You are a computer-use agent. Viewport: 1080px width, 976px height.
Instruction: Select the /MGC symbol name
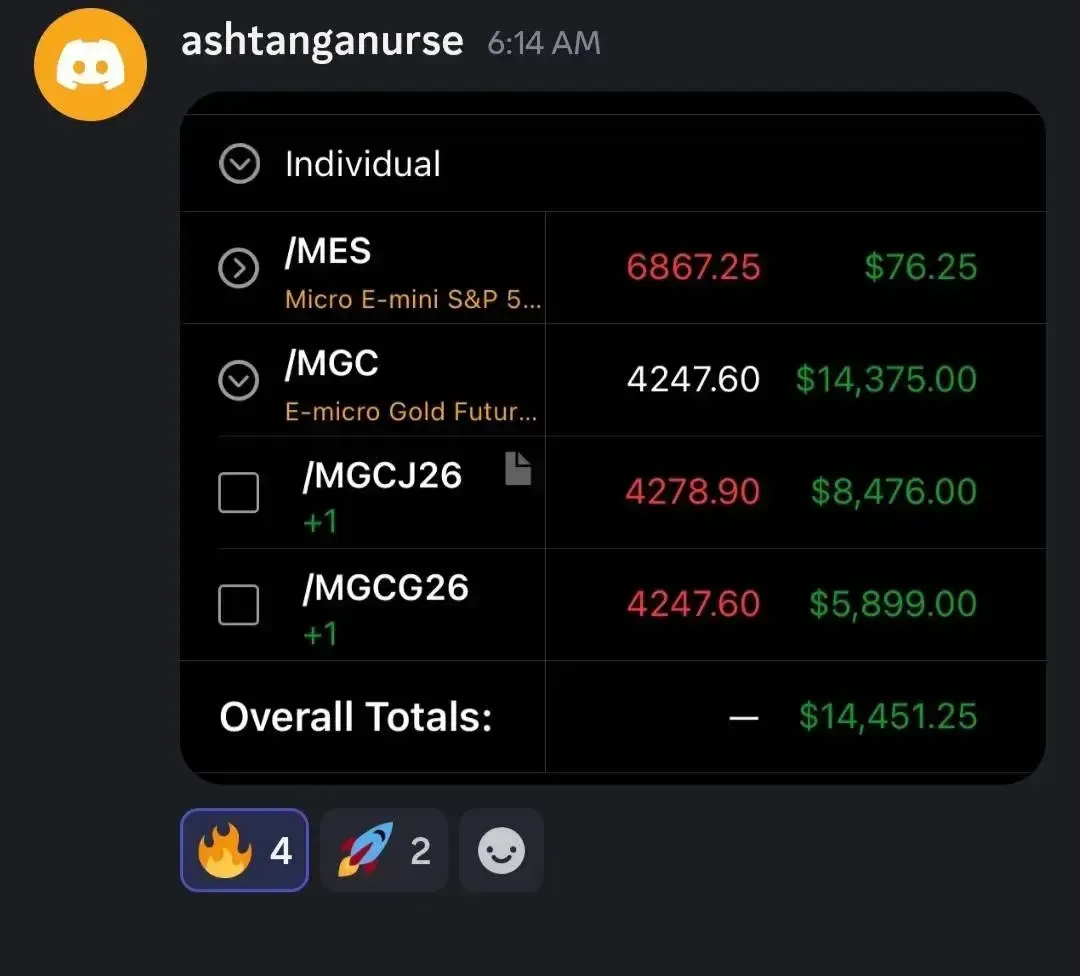[x=331, y=363]
